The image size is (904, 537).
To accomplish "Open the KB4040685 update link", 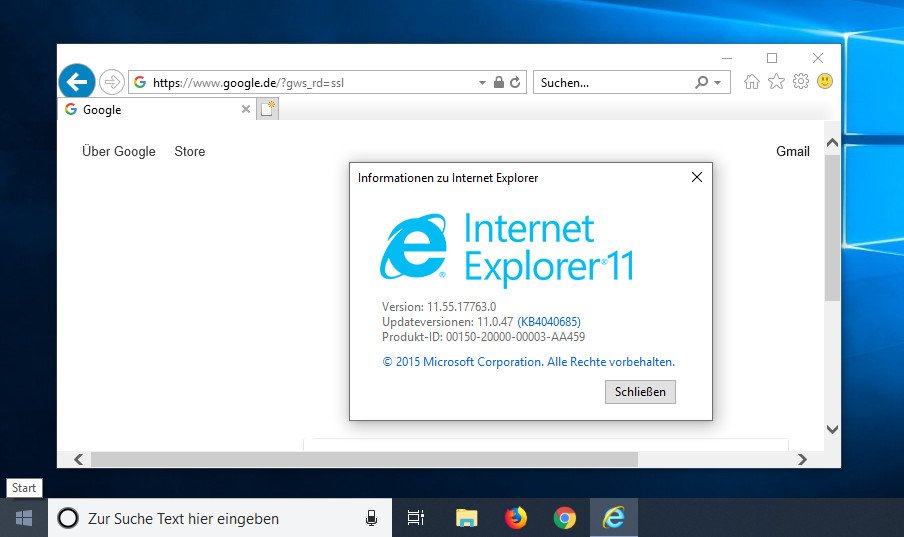I will (549, 322).
